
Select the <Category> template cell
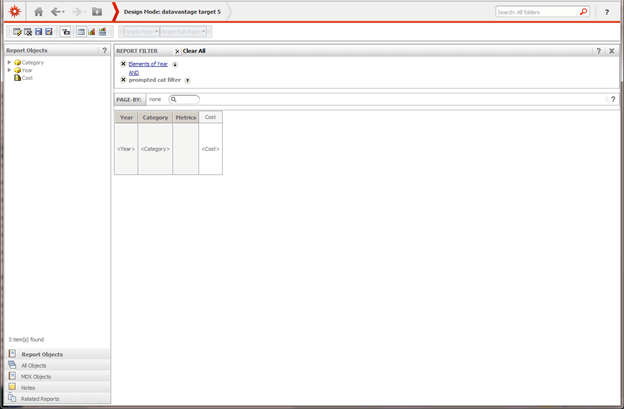click(155, 149)
